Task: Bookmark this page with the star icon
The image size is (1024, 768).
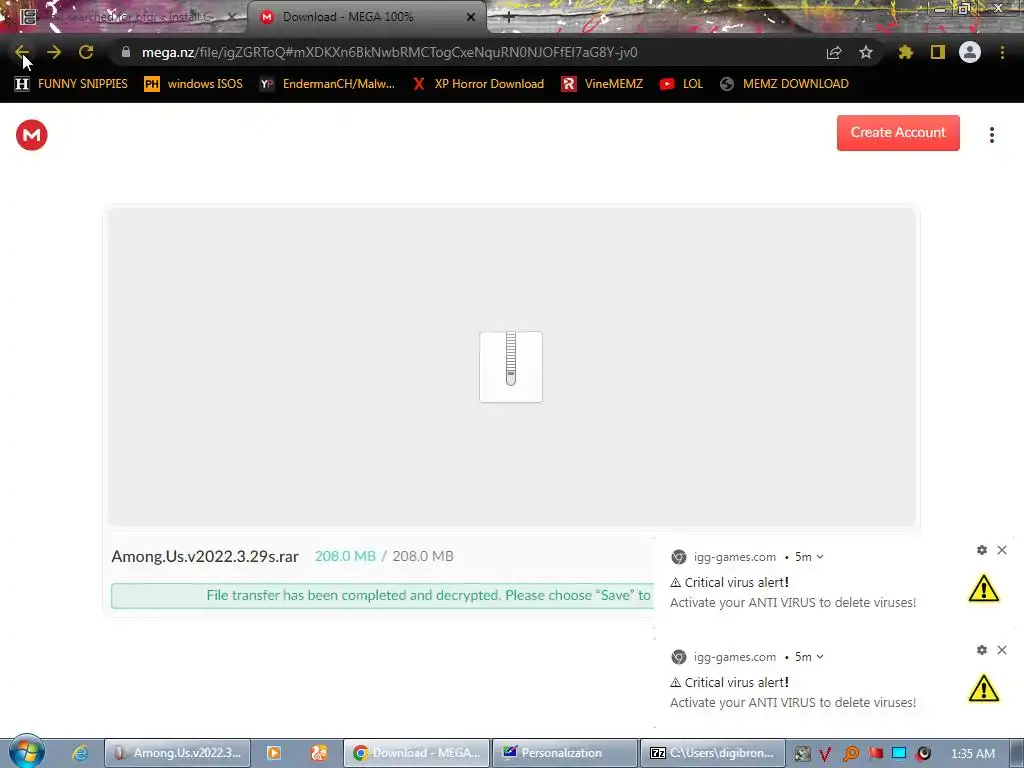Action: pyautogui.click(x=866, y=52)
